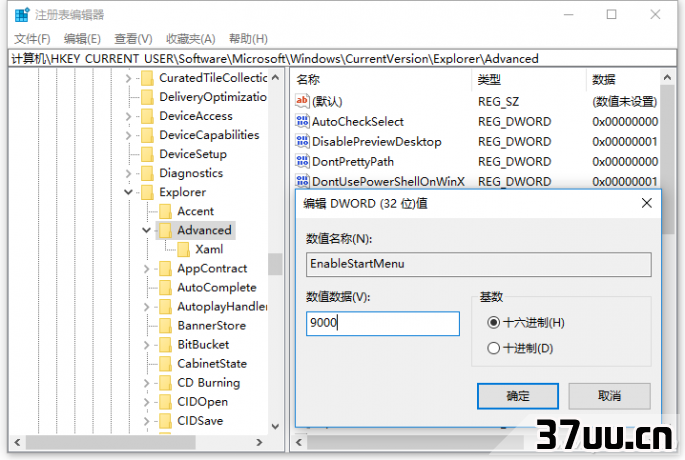The height and width of the screenshot is (460, 685).
Task: Expand the BitBucket tree node
Action: (146, 345)
